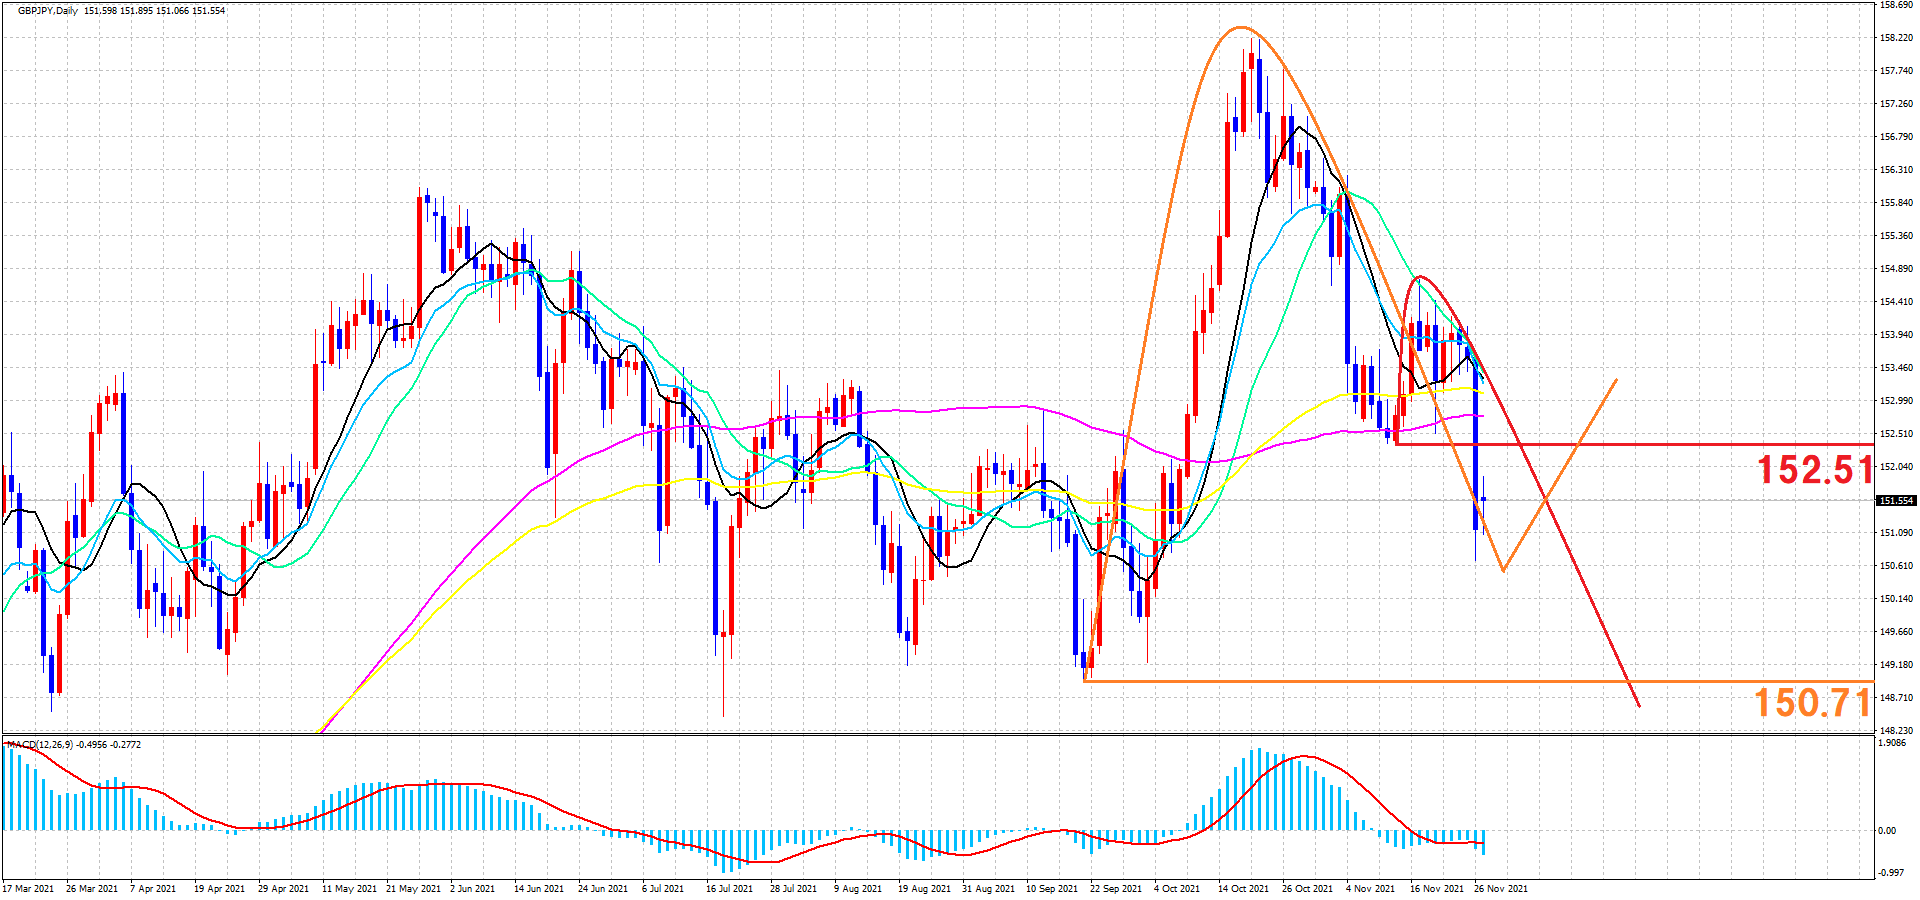Click the top of the small red arc
The height and width of the screenshot is (900, 1920).
coord(1420,277)
